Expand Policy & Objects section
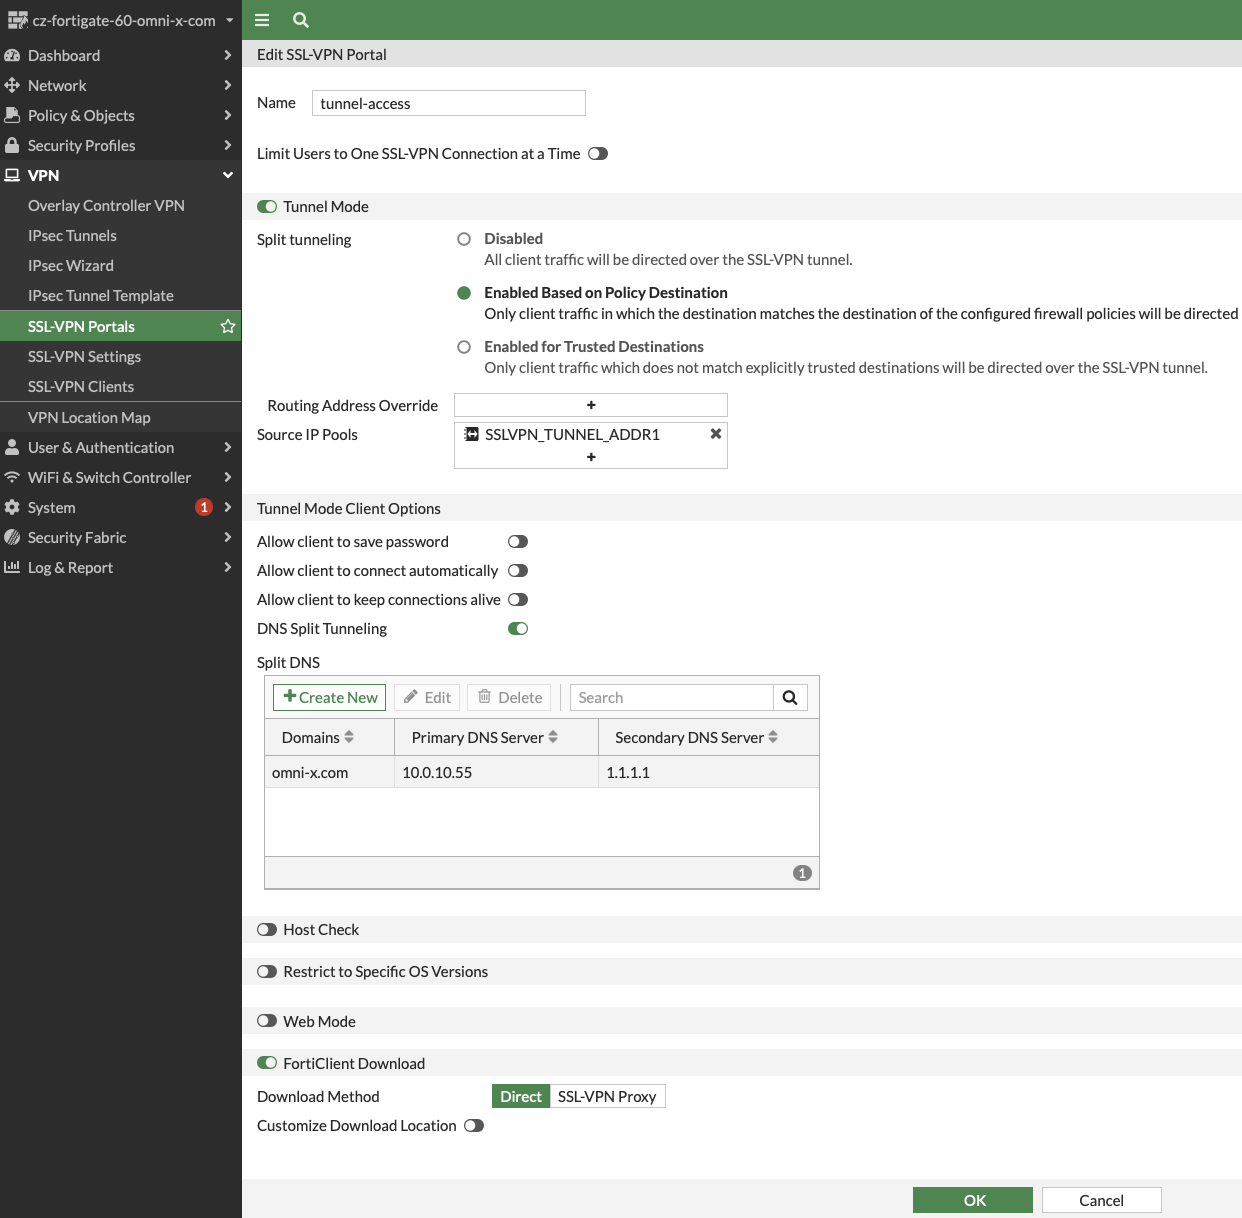1242x1218 pixels. click(x=120, y=116)
